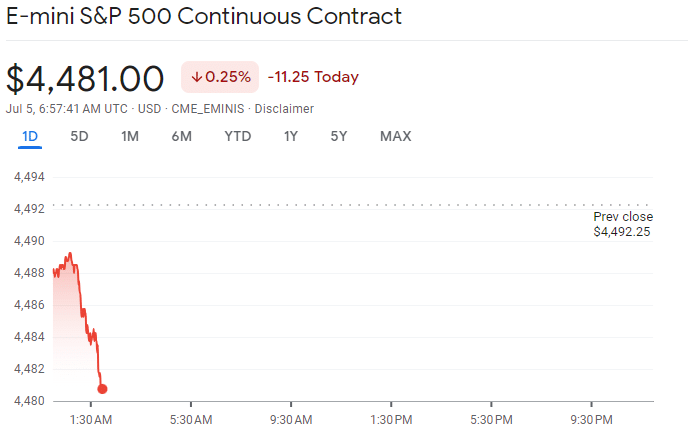Image resolution: width=688 pixels, height=444 pixels.
Task: Select the 1D time range tab
Action: [x=30, y=136]
